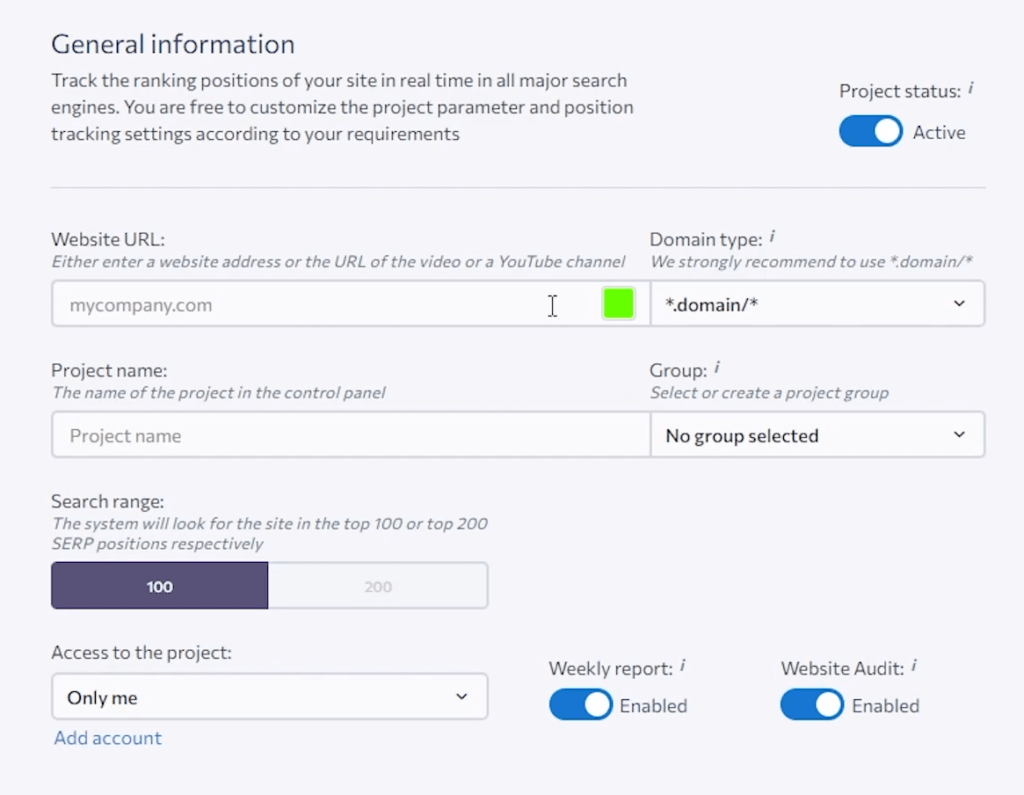Select the 100 search range option
This screenshot has height=795, width=1024.
point(160,586)
